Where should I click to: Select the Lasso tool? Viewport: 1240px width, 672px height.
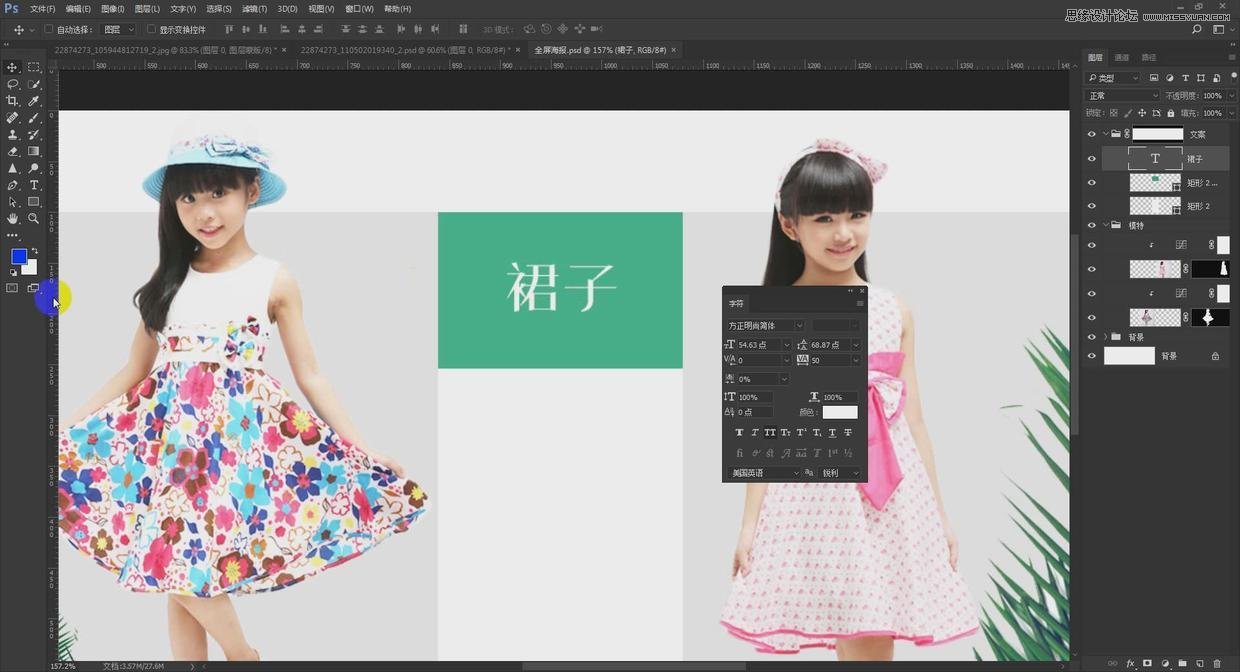click(13, 84)
